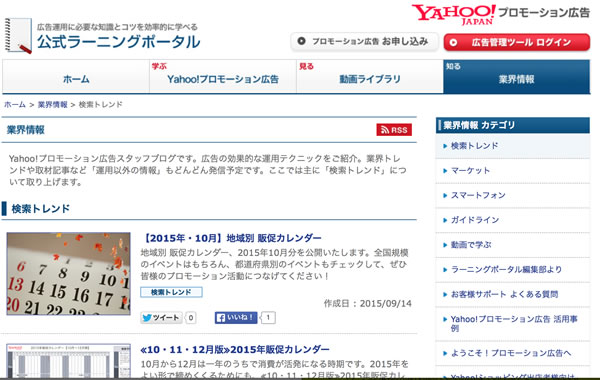Select Yahoo!プロモーション広告 活用事例 category
The width and height of the screenshot is (600, 380).
pyautogui.click(x=513, y=324)
